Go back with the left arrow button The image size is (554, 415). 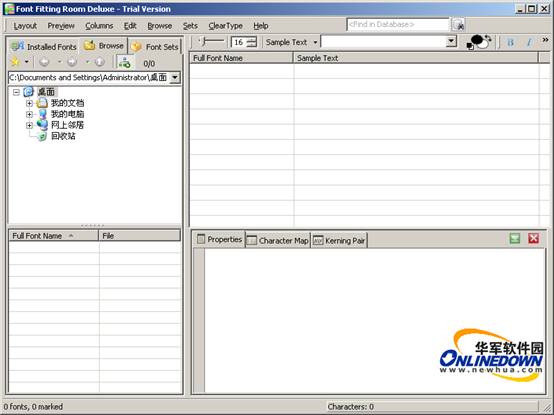tap(44, 62)
